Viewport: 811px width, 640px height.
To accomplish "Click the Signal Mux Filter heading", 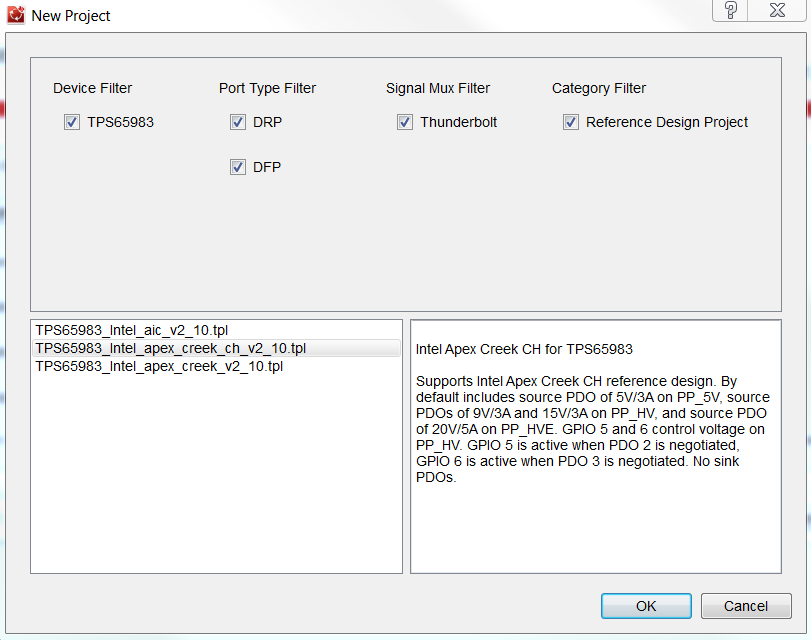I will (x=438, y=88).
